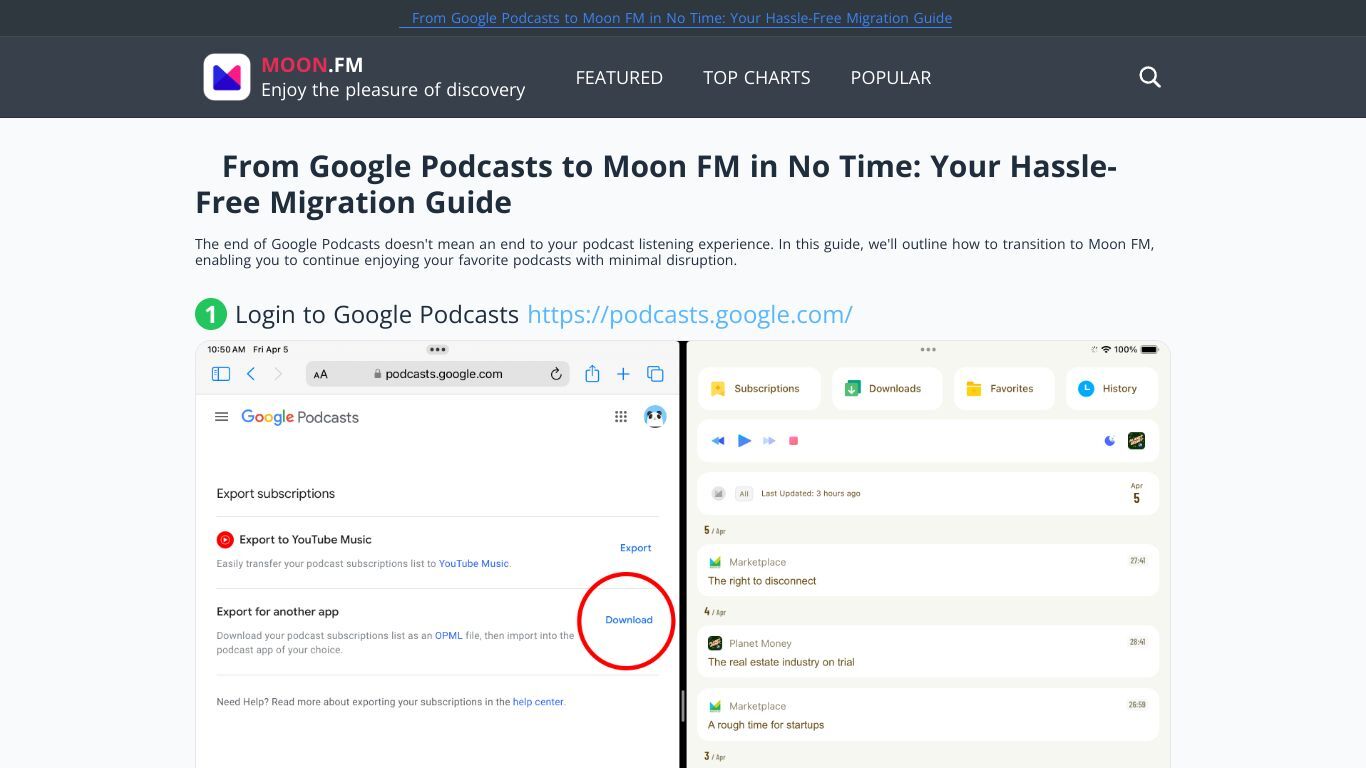1366x768 pixels.
Task: Click the rewind playback button
Action: click(718, 441)
